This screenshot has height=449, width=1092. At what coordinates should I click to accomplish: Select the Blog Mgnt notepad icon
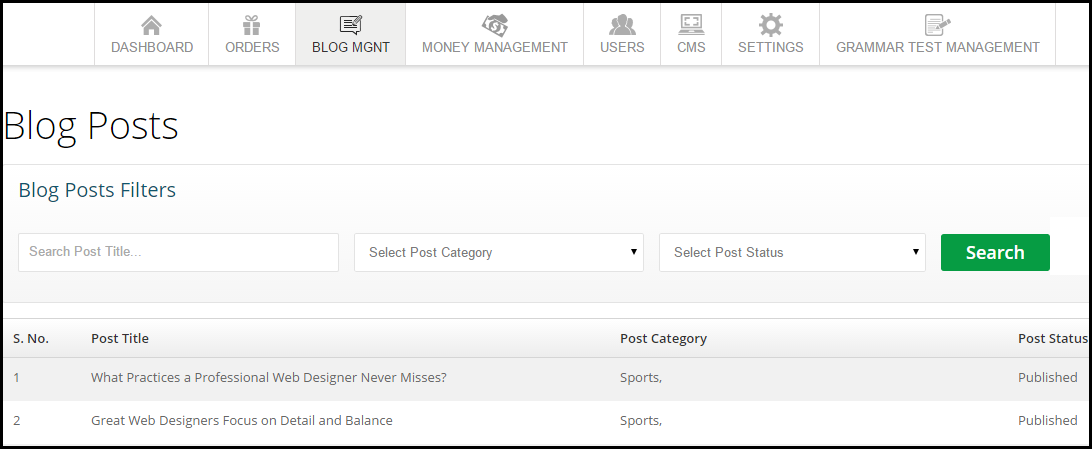[350, 26]
